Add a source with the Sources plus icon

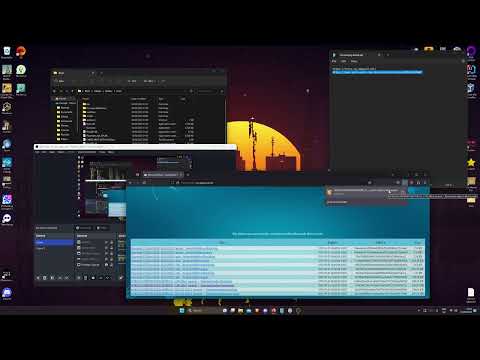79,278
